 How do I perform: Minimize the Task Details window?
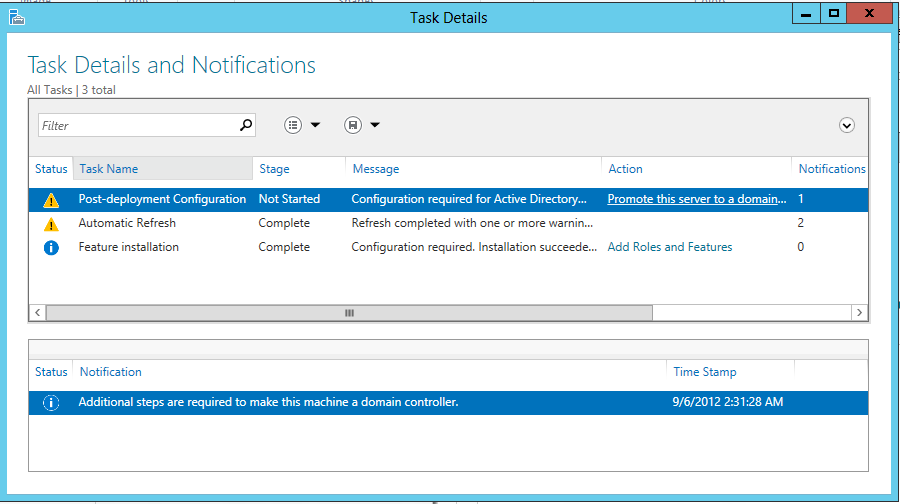[806, 14]
